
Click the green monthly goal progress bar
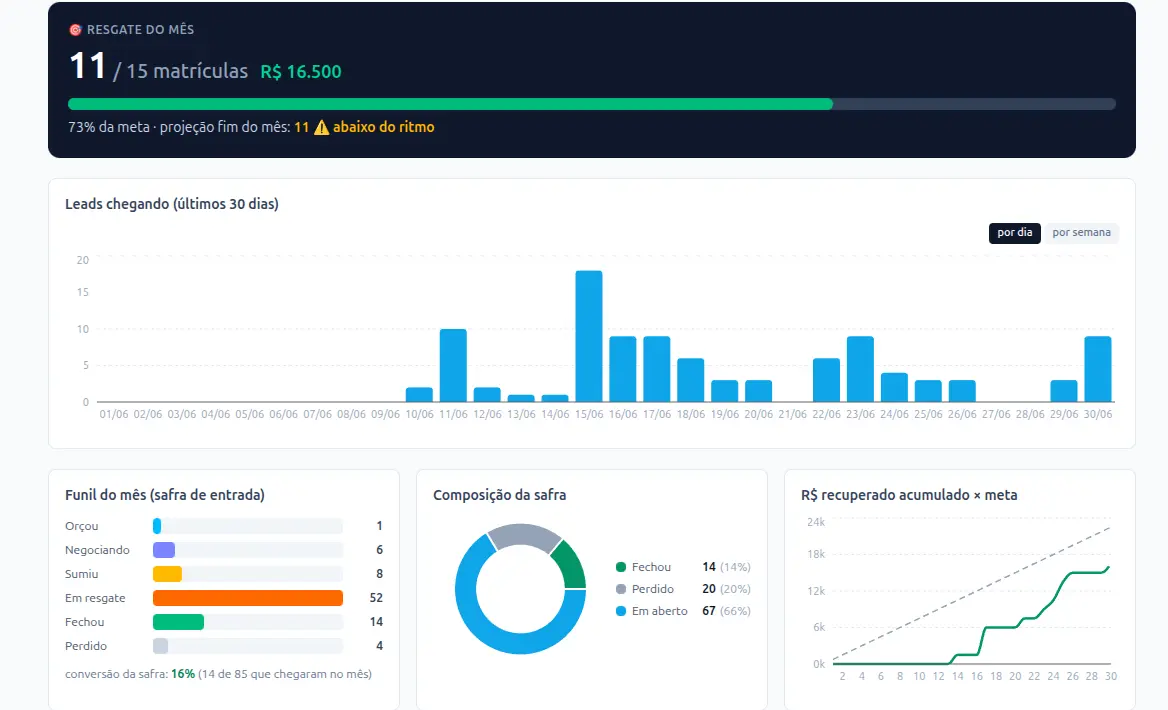click(450, 104)
